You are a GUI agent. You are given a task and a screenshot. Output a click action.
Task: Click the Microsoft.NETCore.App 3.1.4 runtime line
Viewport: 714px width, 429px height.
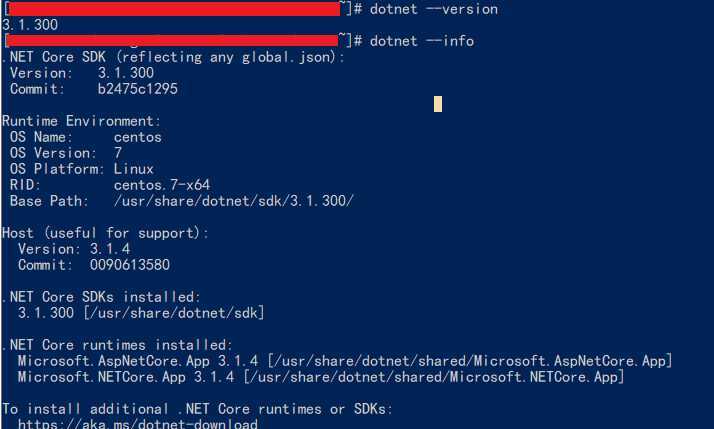(x=321, y=377)
